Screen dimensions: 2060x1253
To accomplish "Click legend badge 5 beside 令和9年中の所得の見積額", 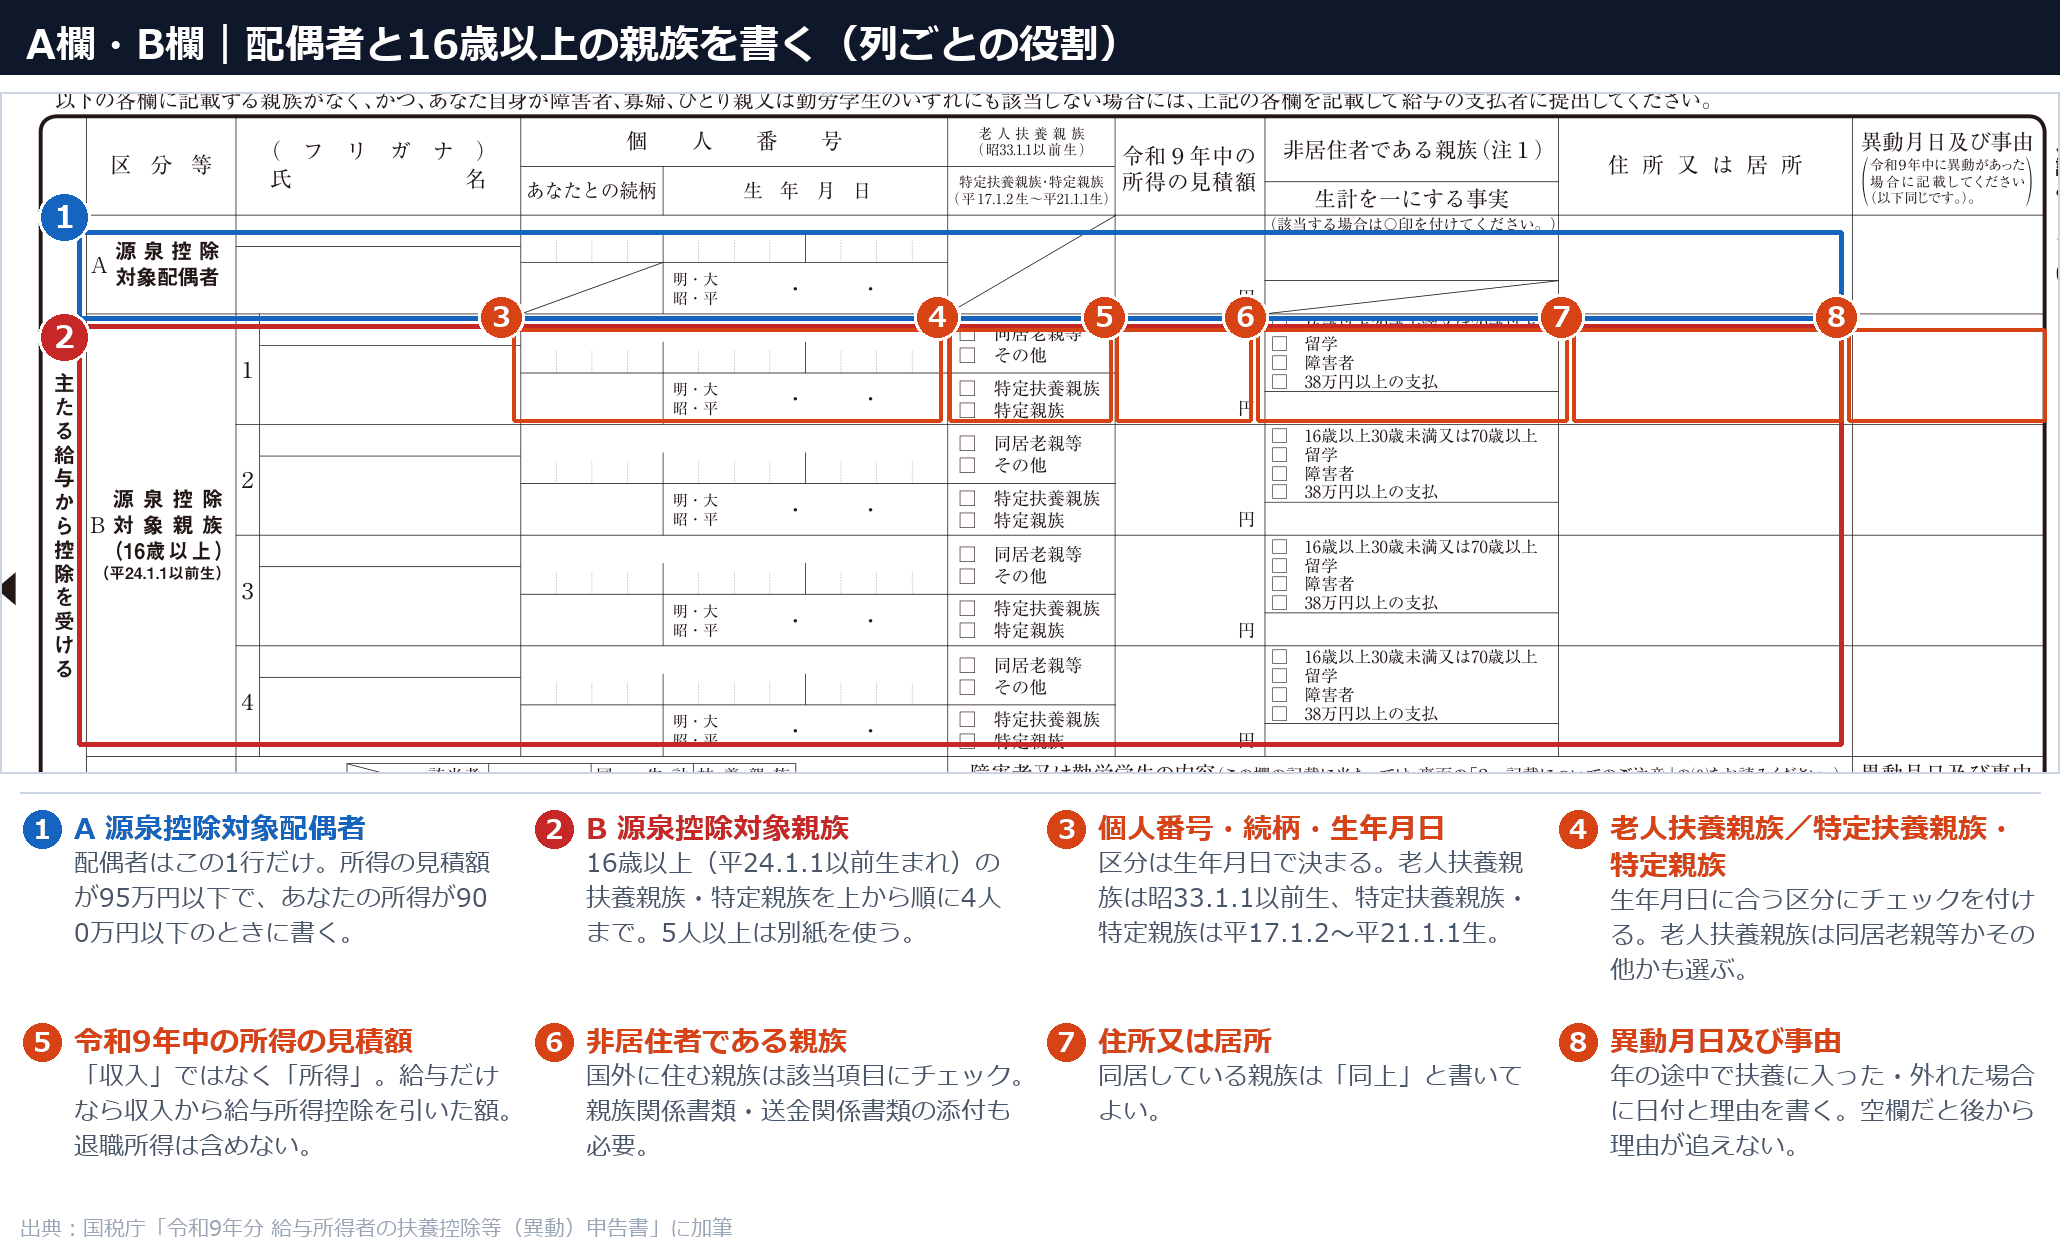I will (x=42, y=1042).
